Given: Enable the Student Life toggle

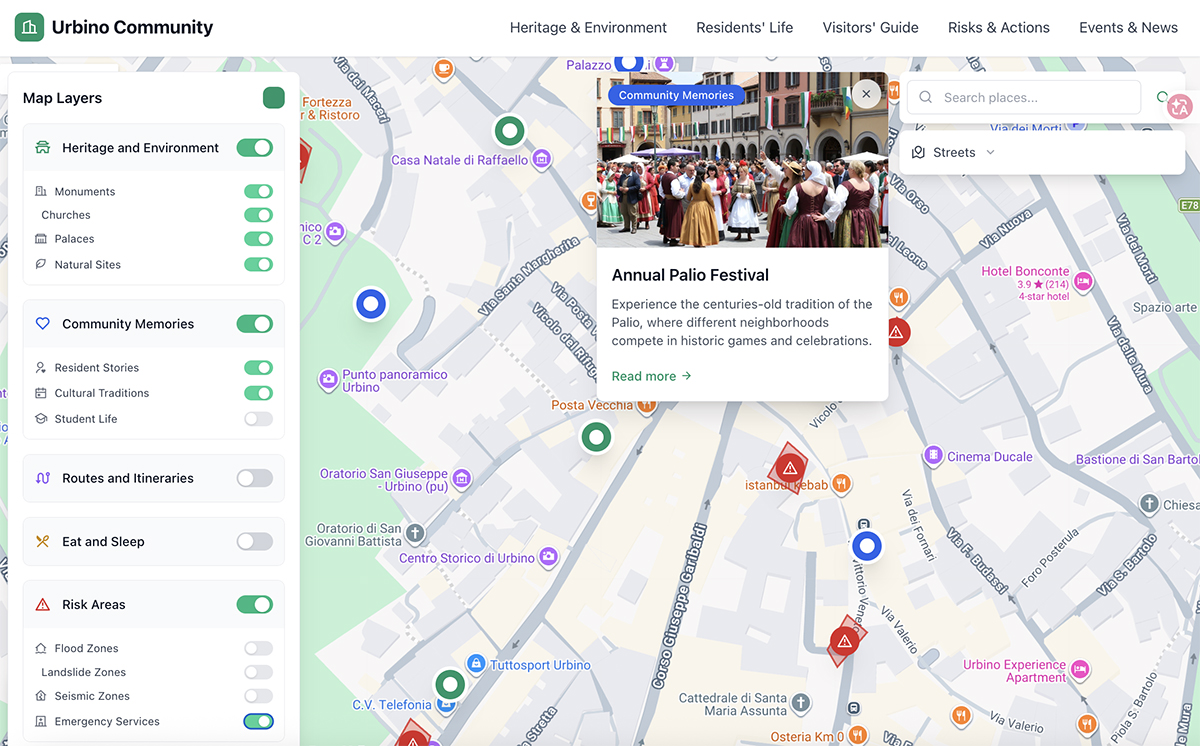Looking at the screenshot, I should click(259, 419).
